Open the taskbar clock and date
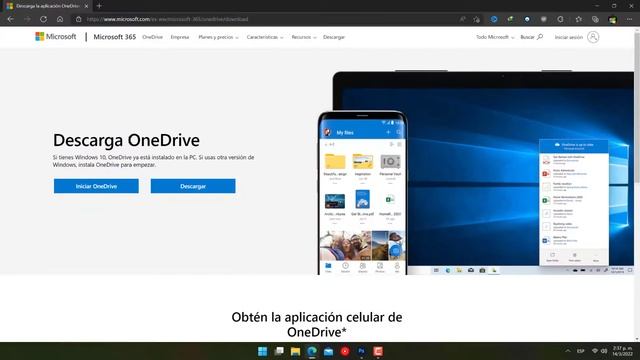The image size is (640, 360). pyautogui.click(x=622, y=351)
